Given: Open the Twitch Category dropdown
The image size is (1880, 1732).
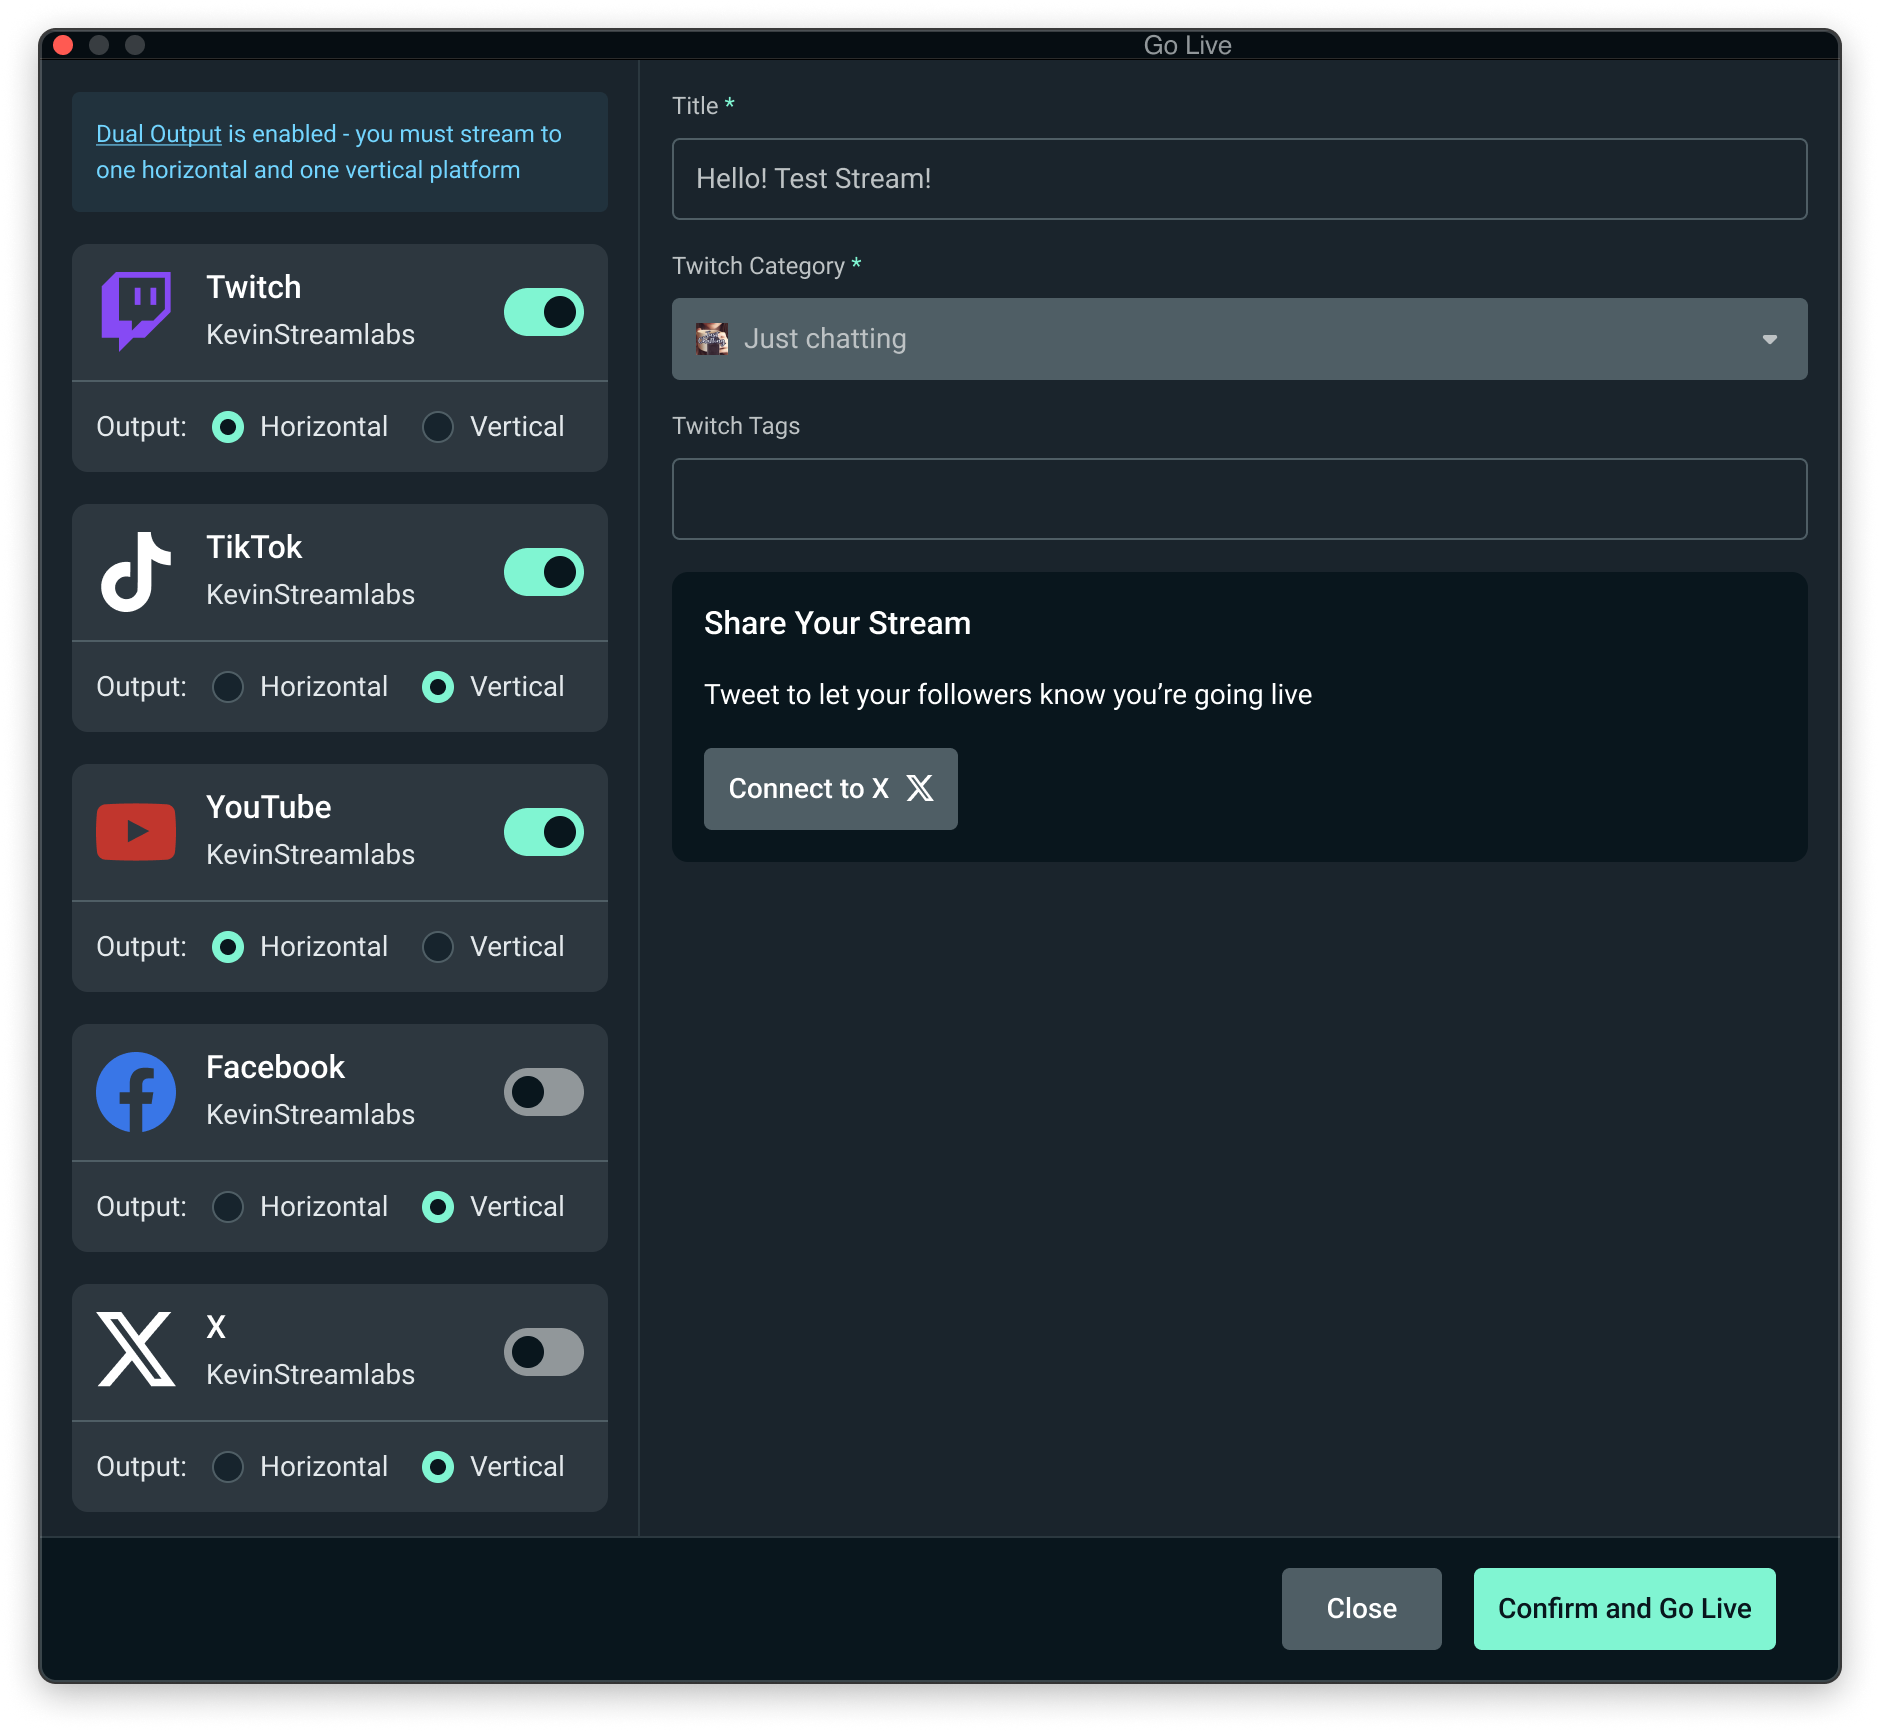Looking at the screenshot, I should 1239,339.
